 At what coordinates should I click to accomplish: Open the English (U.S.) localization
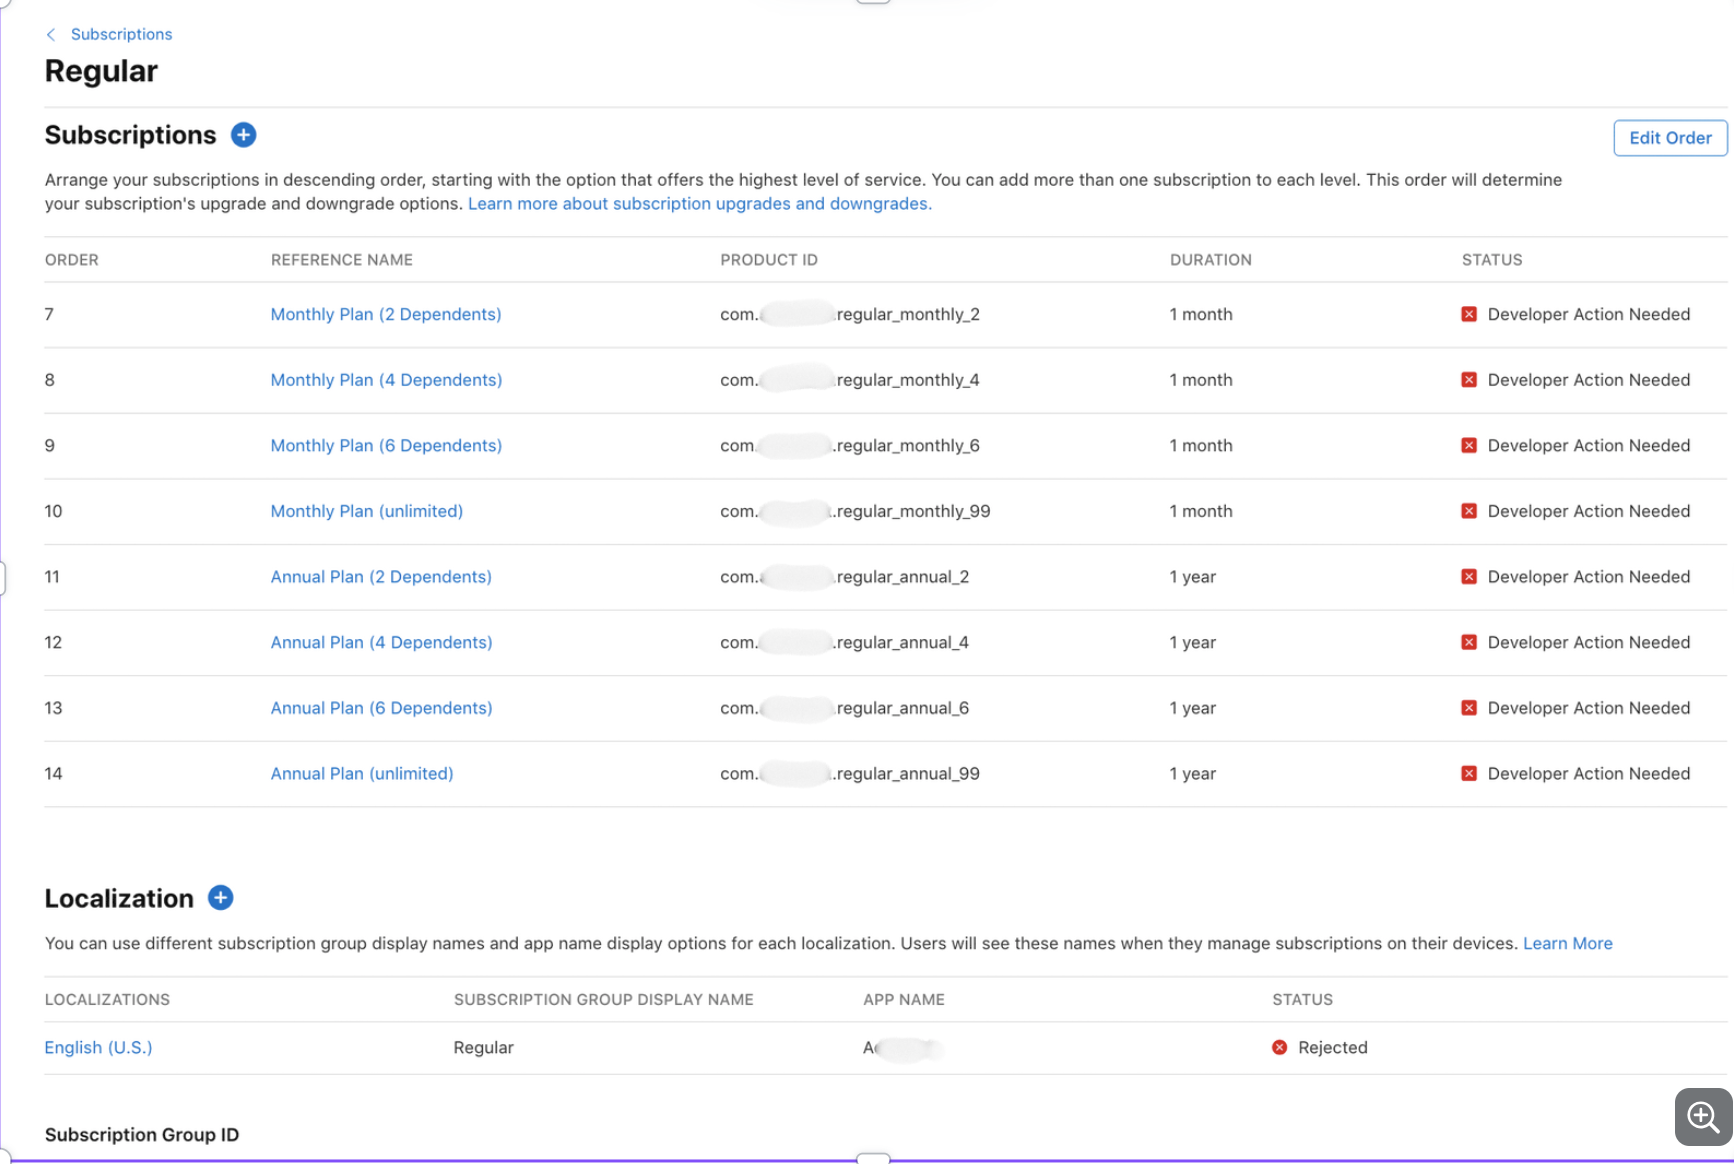98,1047
